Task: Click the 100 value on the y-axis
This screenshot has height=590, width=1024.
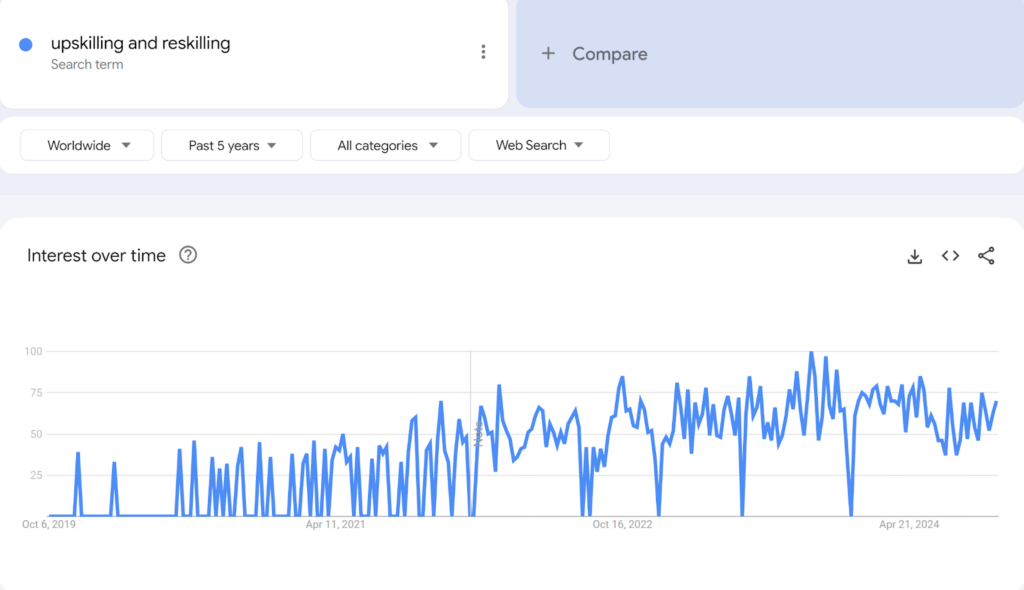Action: tap(33, 352)
